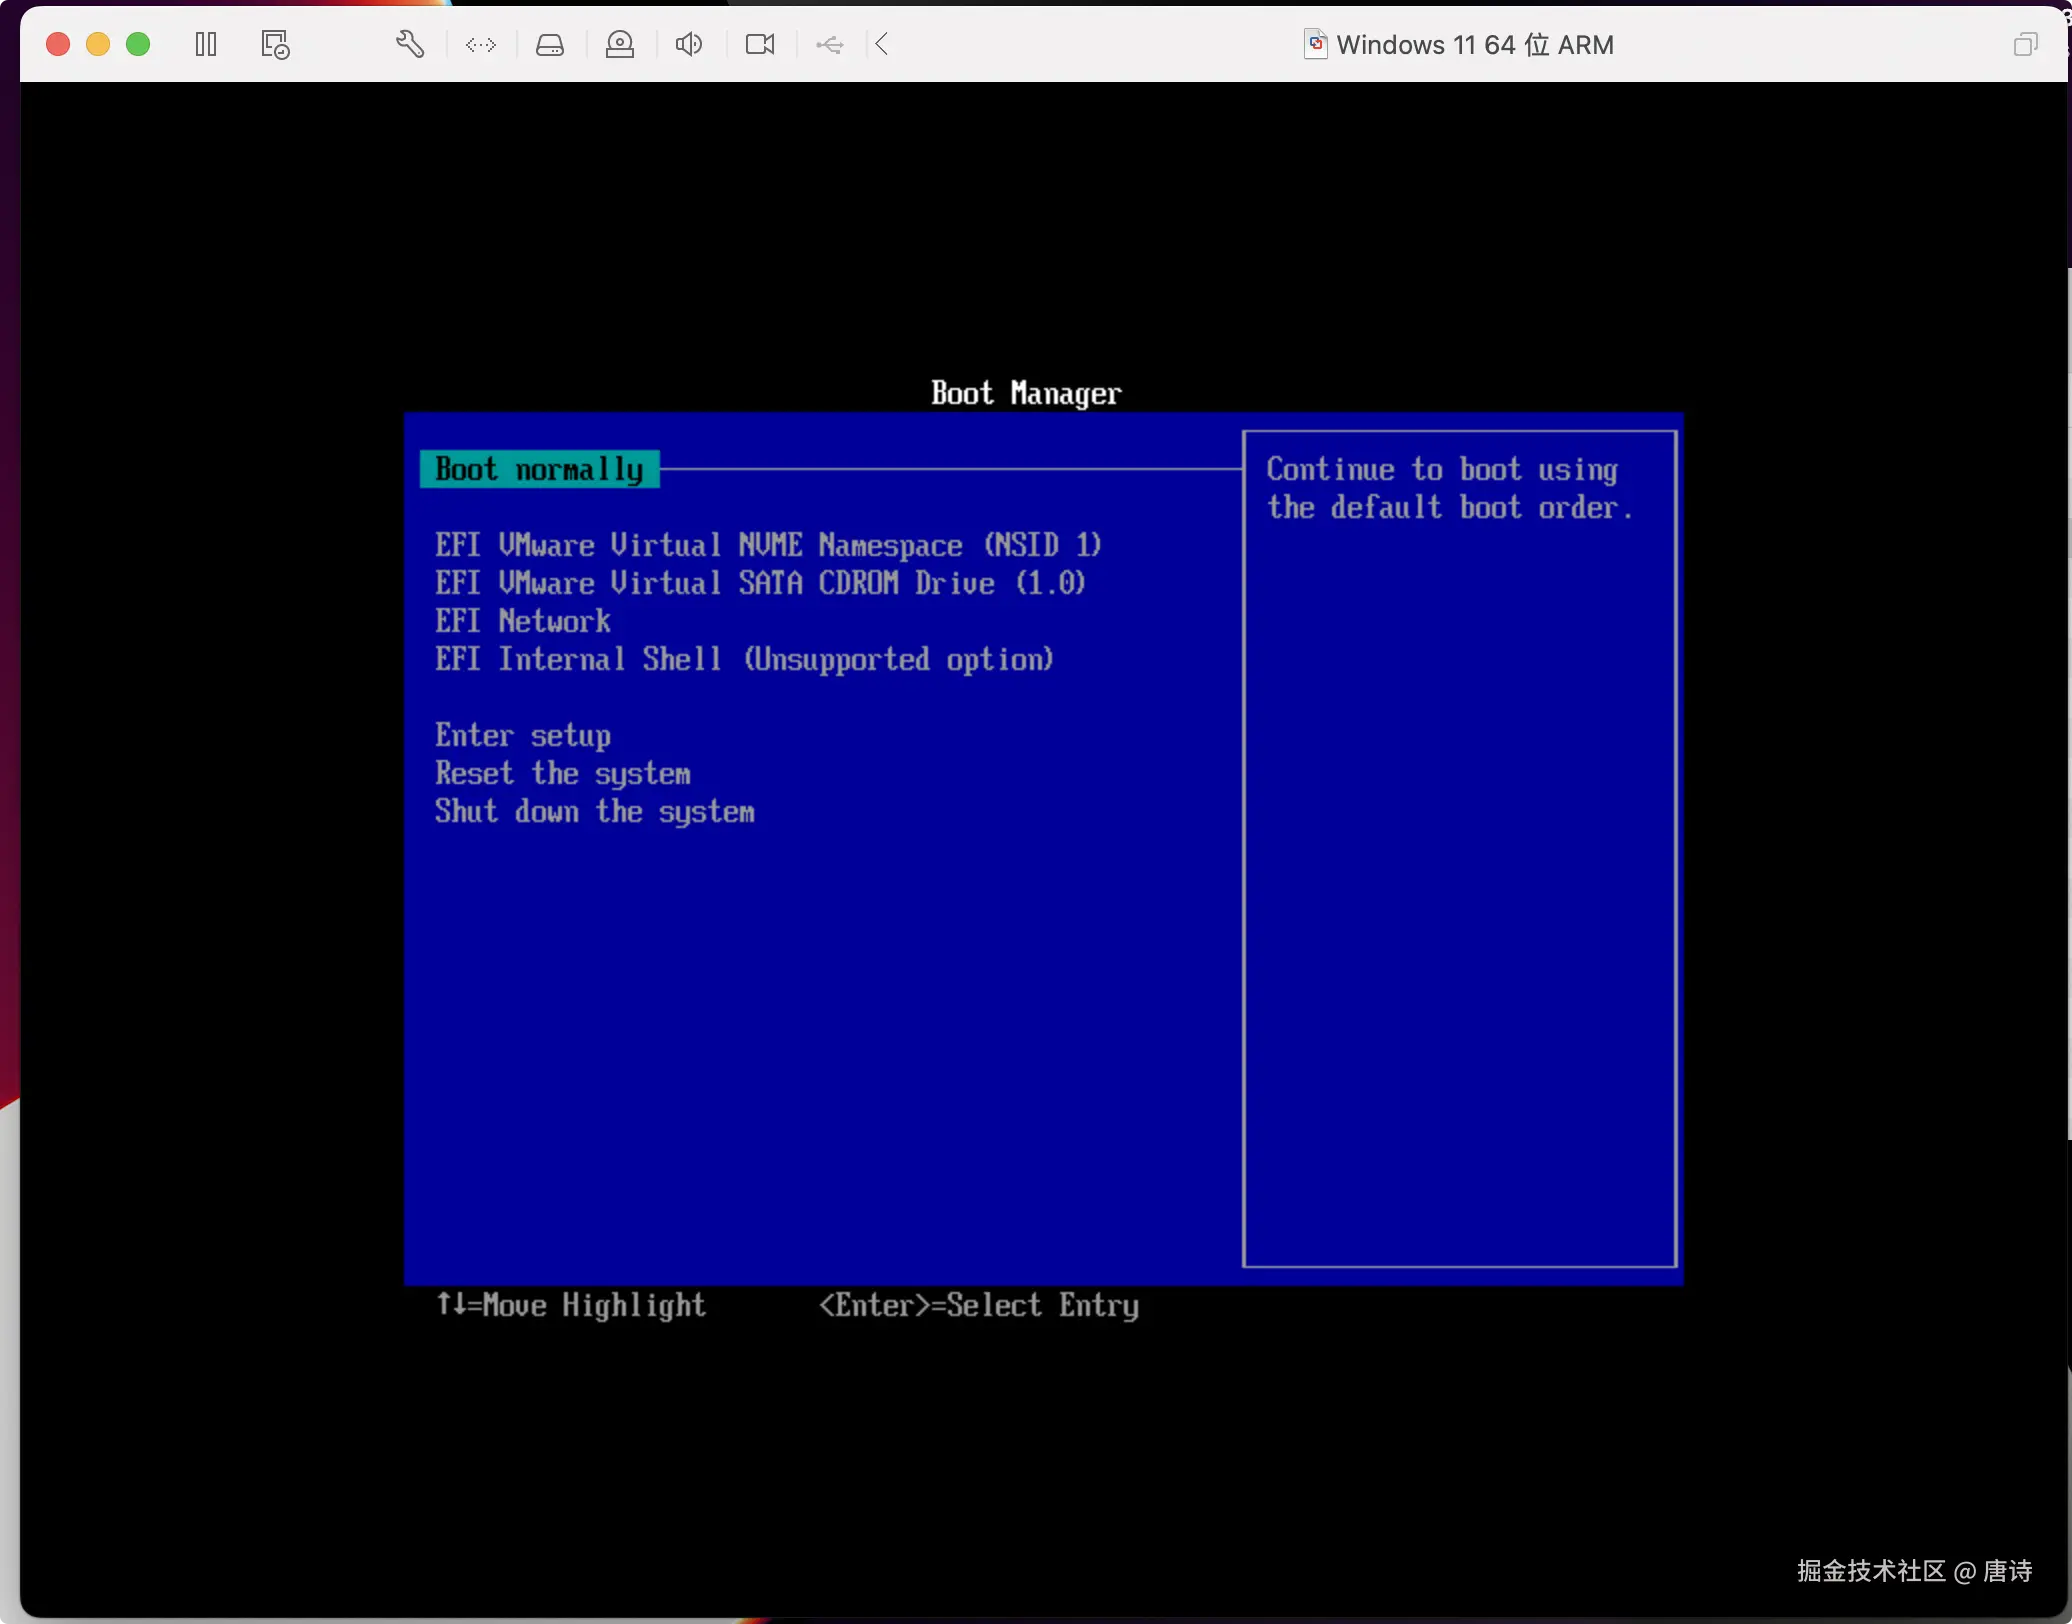Pause the virtual machine

(206, 44)
